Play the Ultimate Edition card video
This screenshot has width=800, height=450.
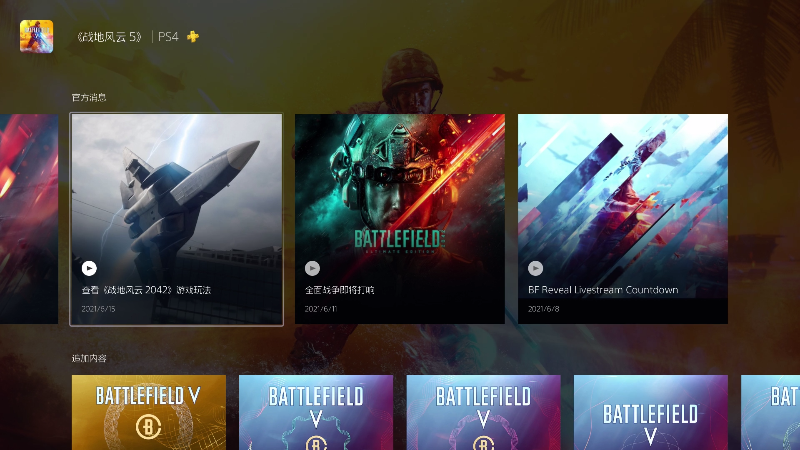[312, 268]
